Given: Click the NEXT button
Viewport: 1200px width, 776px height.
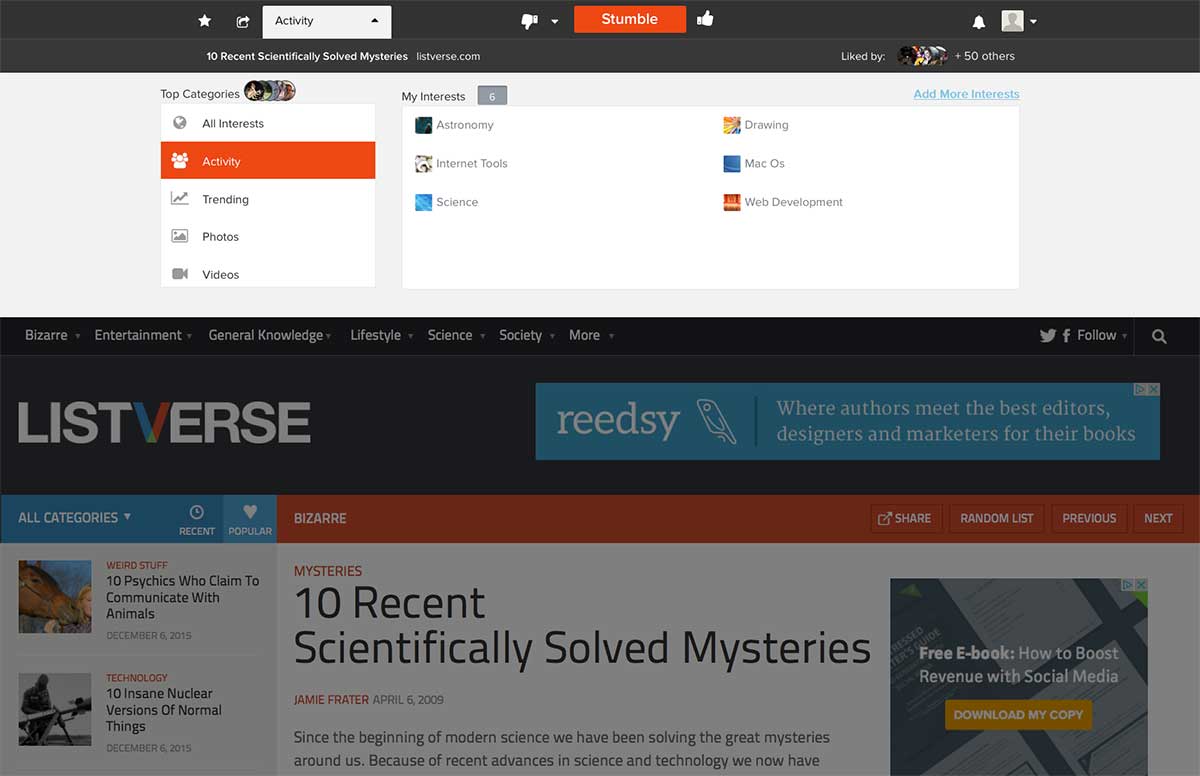Looking at the screenshot, I should pos(1158,518).
